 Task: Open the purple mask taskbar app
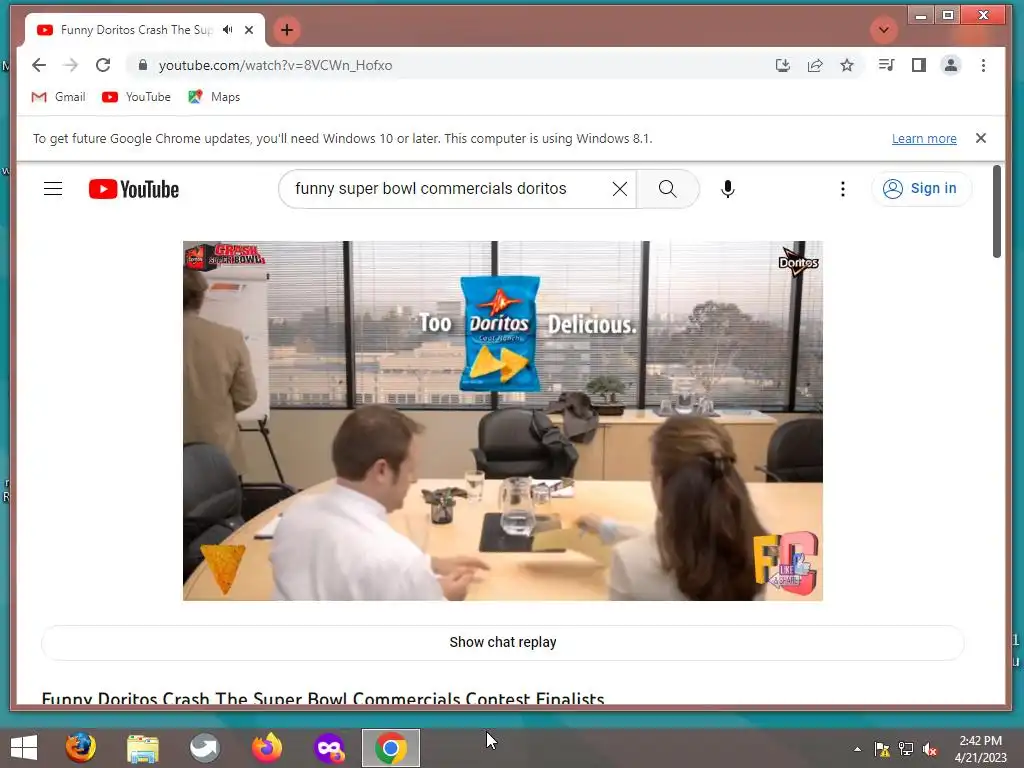click(329, 748)
